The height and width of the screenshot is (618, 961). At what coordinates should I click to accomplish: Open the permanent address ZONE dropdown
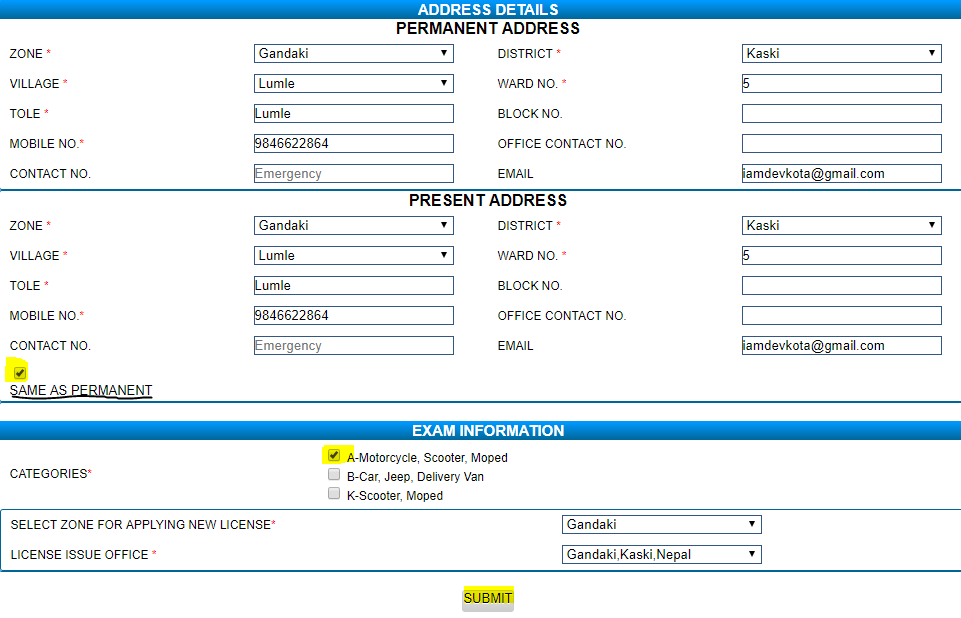tap(352, 53)
